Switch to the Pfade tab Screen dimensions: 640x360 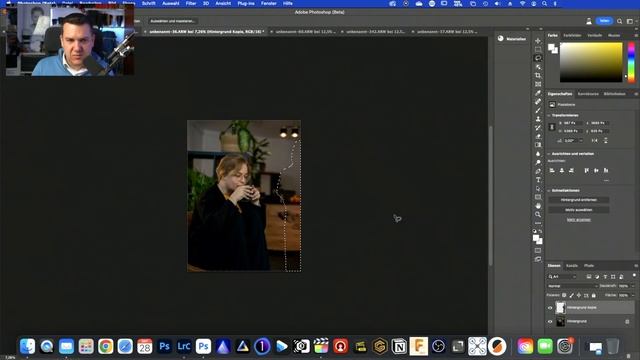589,266
